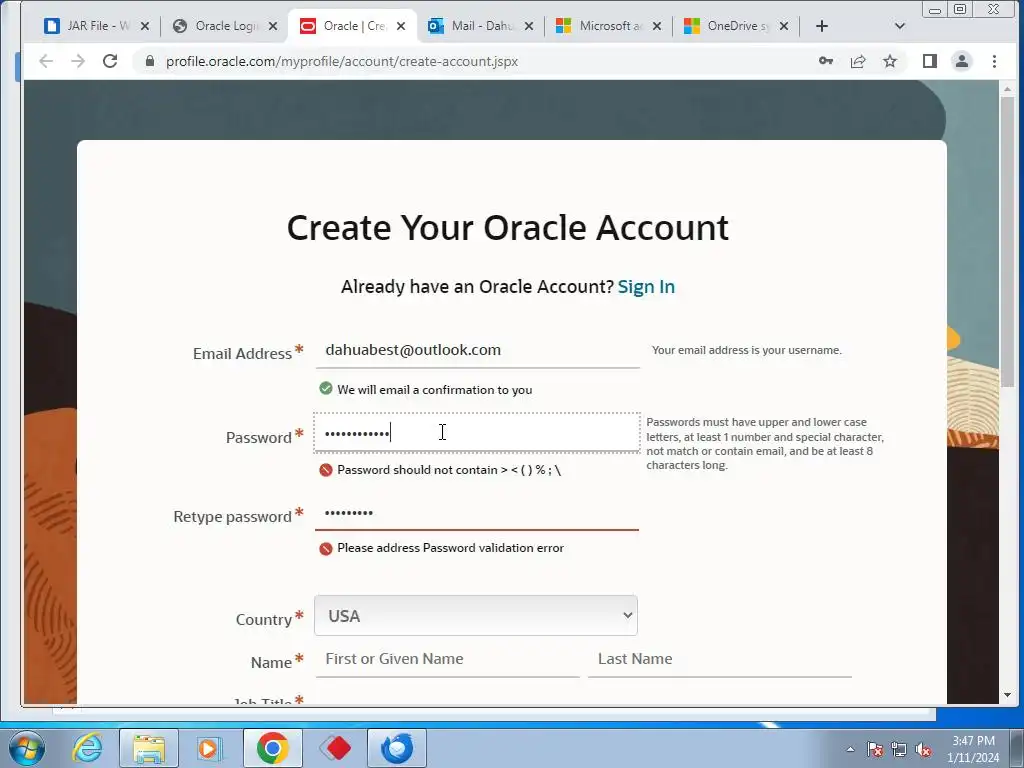Close the OneDrive tab

click(784, 26)
